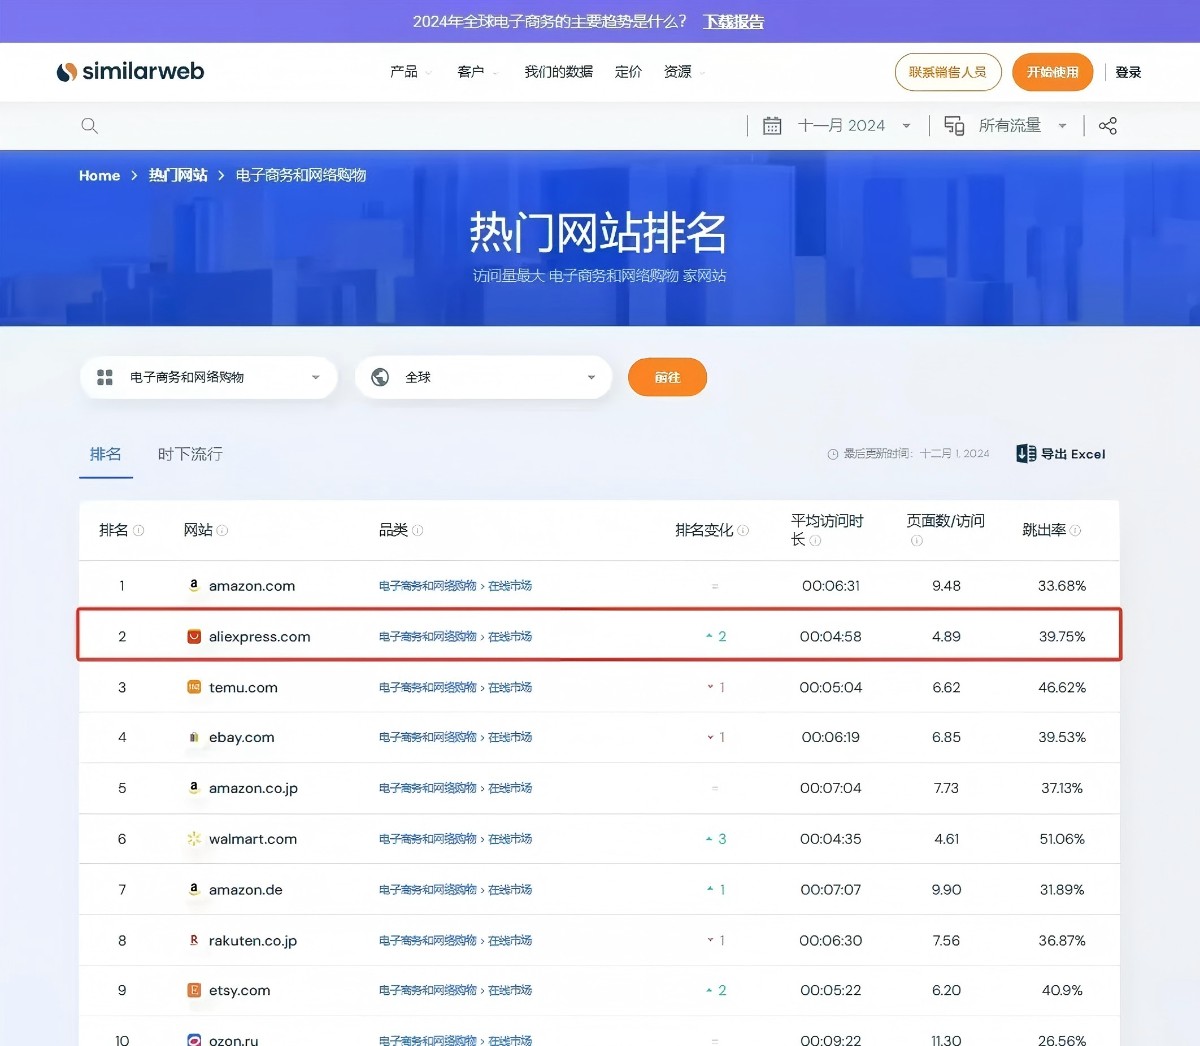Image resolution: width=1200 pixels, height=1046 pixels.
Task: Click the info icon under 平均访问时长
Action: tap(815, 541)
